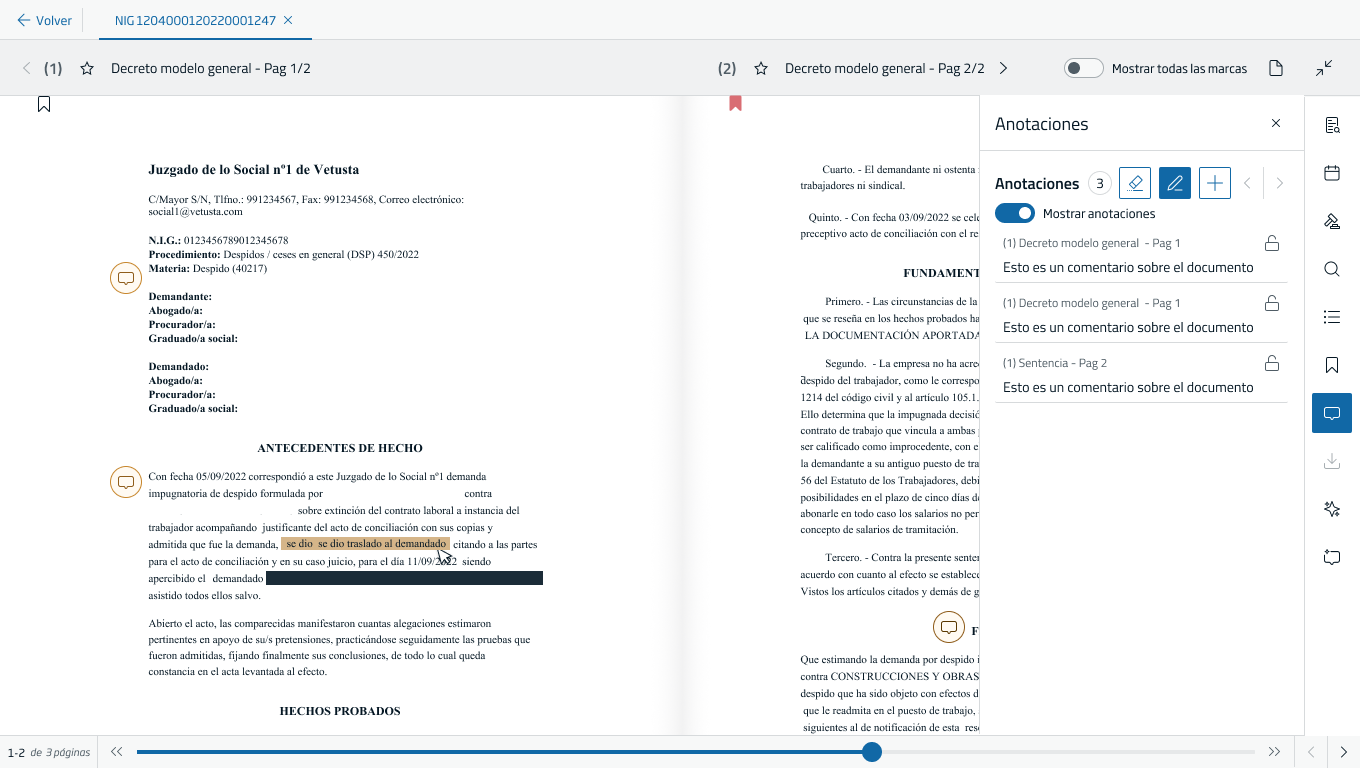1360x768 pixels.
Task: Go to next document with right chevron
Action: pyautogui.click(x=1003, y=69)
